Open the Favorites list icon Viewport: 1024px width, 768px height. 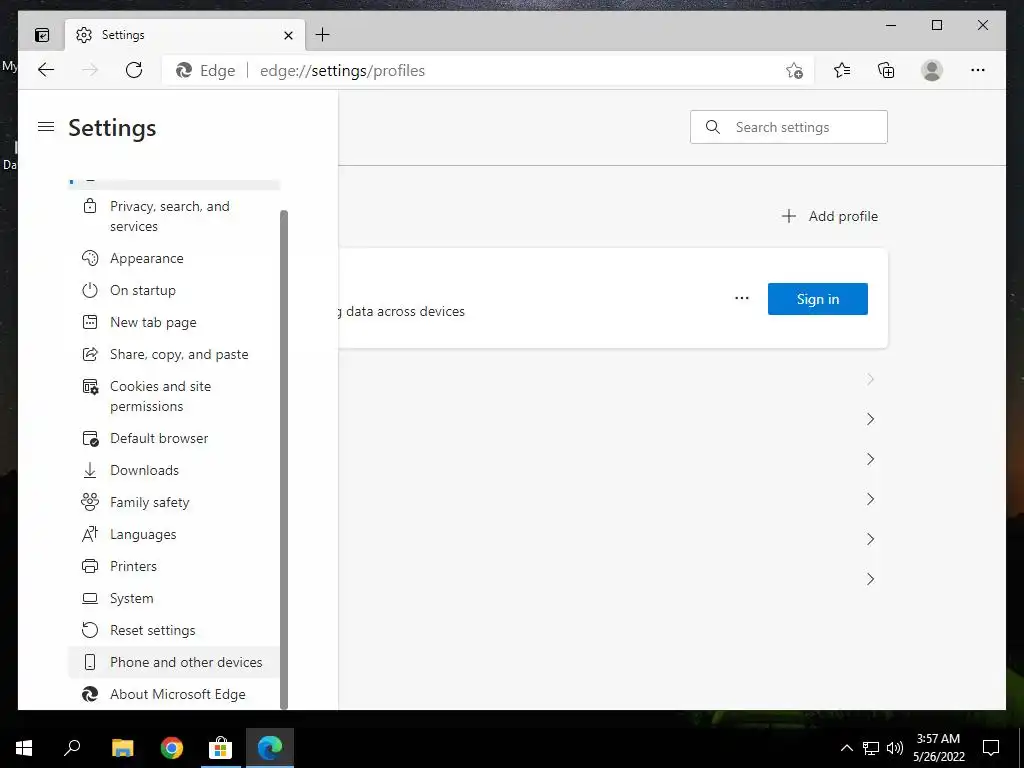tap(842, 71)
